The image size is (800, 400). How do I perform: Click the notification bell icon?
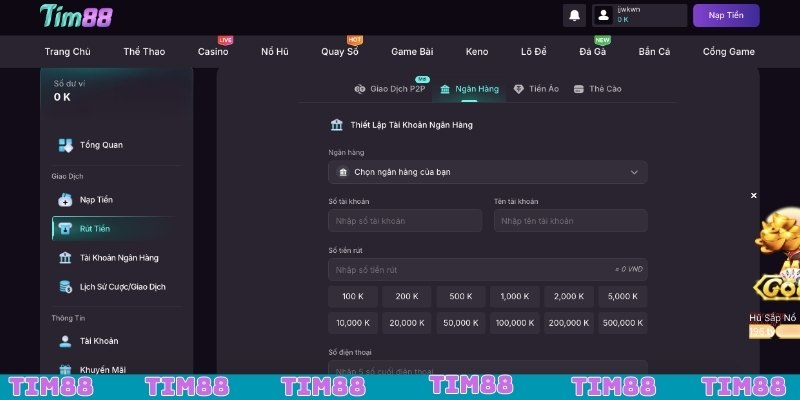[x=574, y=15]
